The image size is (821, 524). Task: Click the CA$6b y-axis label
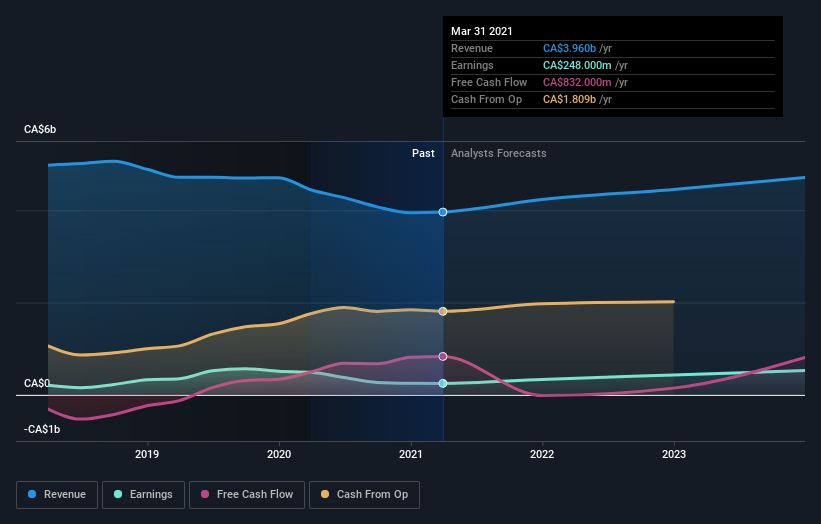(x=40, y=129)
